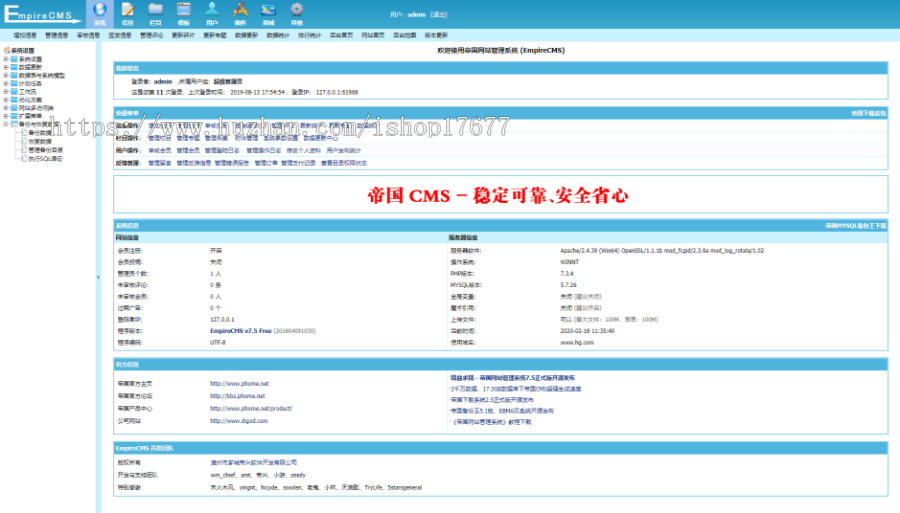Visit http://www.phome.net/product/ link

click(x=251, y=409)
